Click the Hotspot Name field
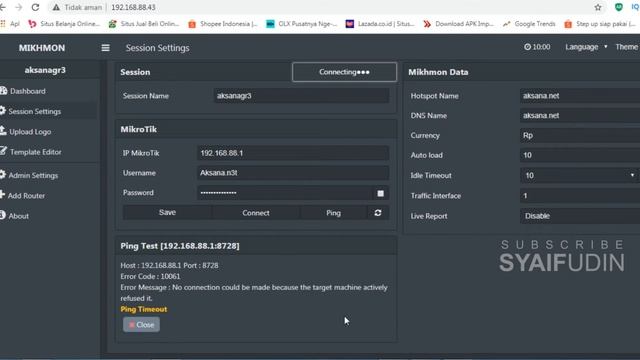640x360 pixels. [x=580, y=96]
